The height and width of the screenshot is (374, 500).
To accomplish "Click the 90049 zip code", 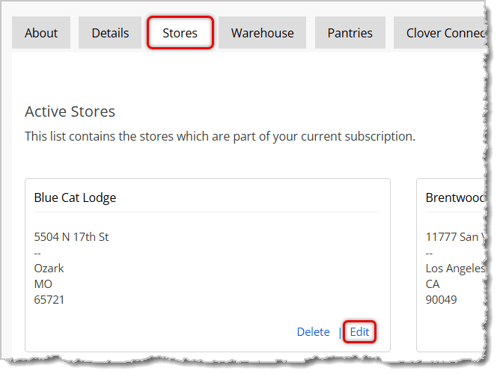I will 441,300.
